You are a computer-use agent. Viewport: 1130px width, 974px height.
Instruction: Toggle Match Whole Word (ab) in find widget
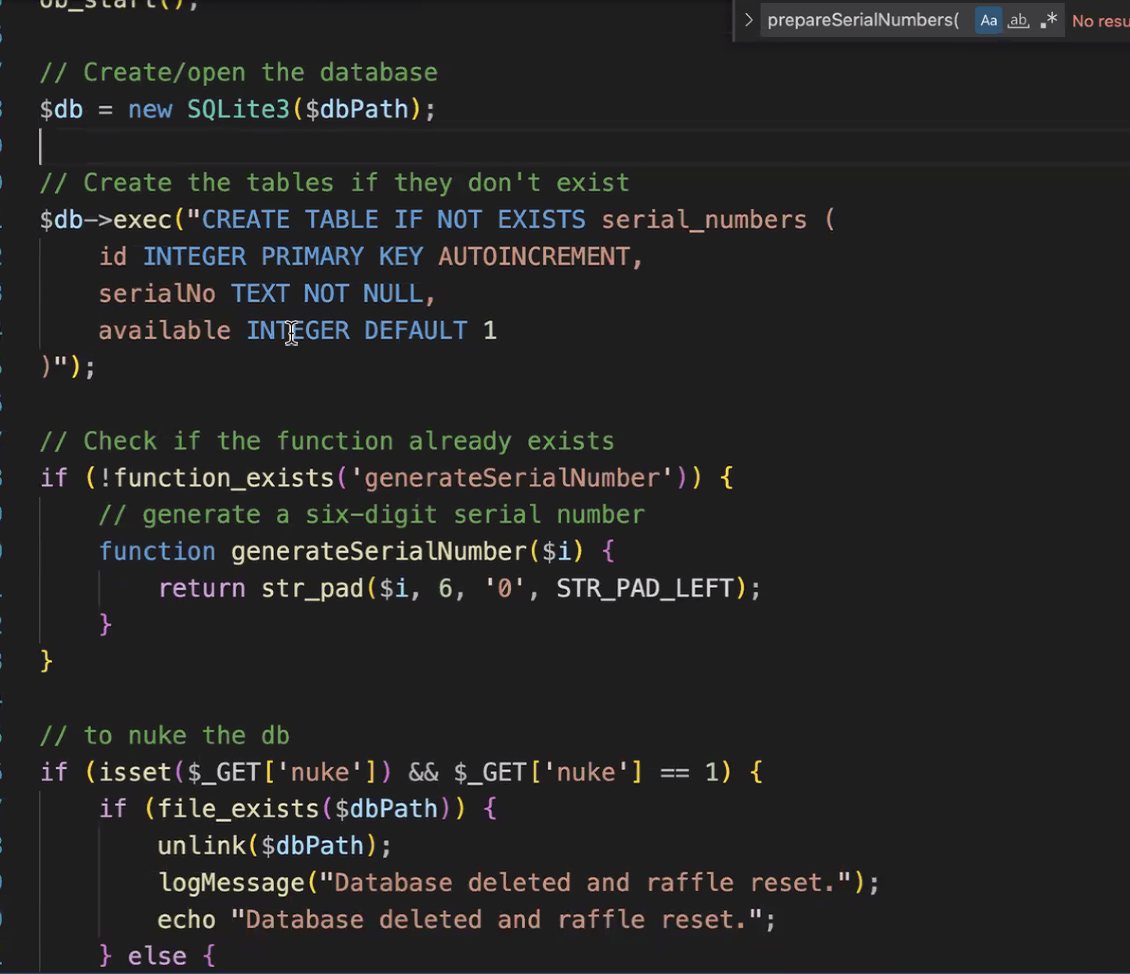(x=1018, y=20)
